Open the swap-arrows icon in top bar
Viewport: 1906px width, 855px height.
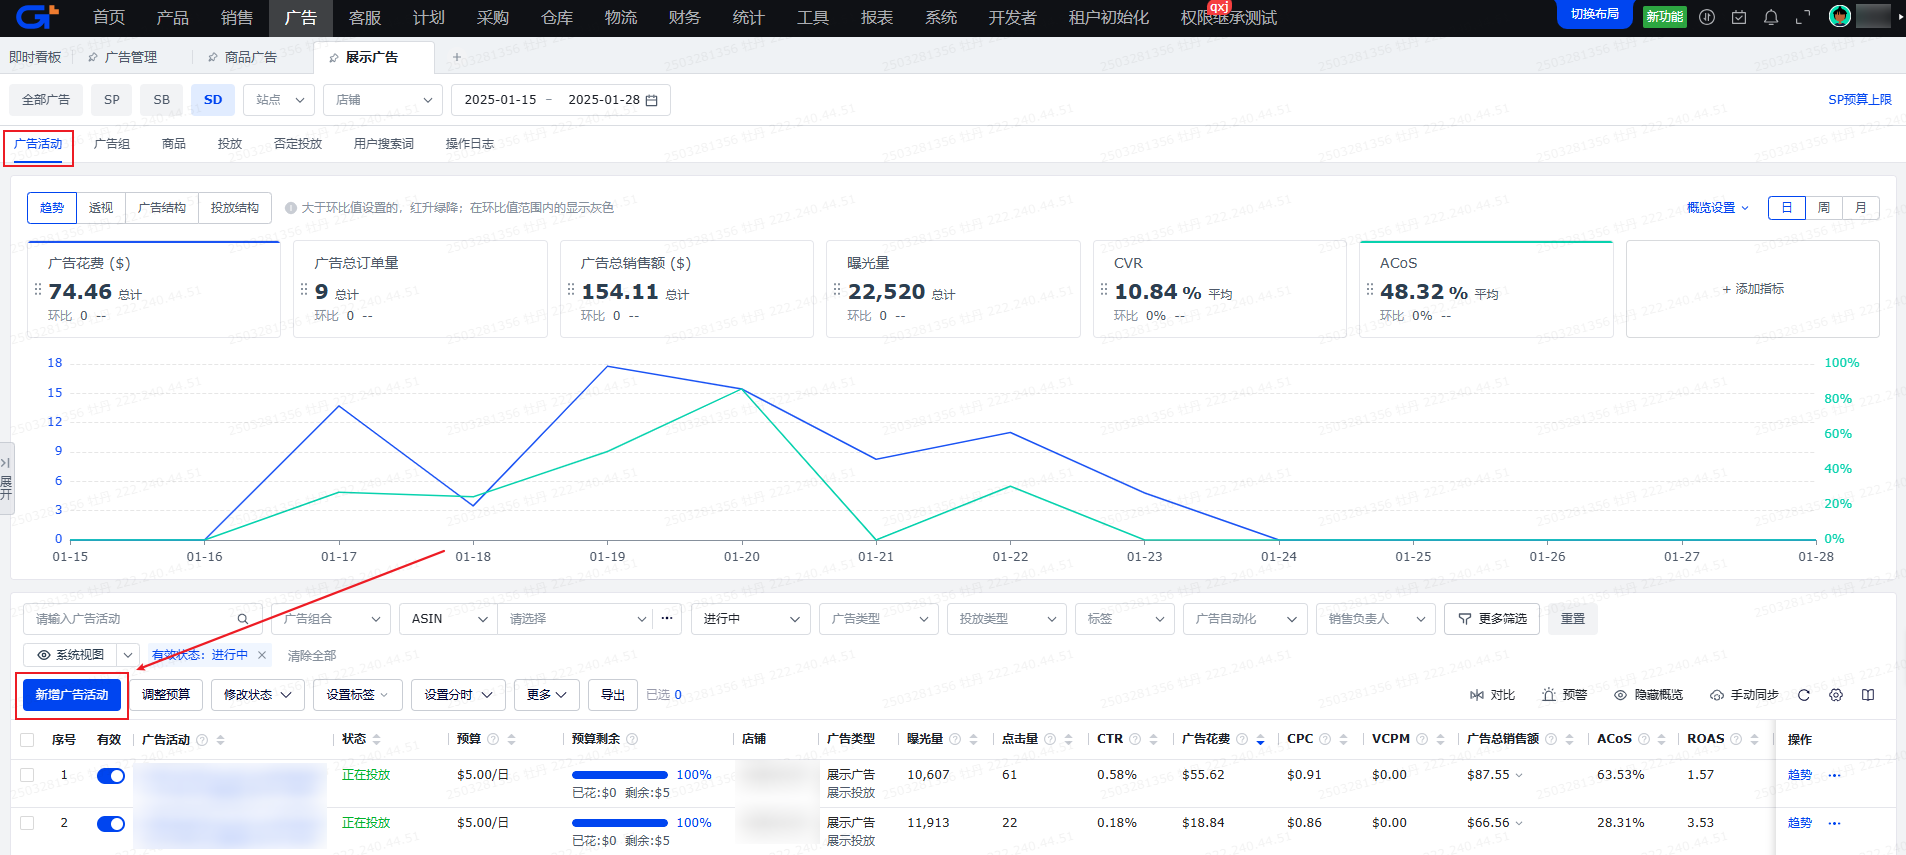pos(1707,17)
